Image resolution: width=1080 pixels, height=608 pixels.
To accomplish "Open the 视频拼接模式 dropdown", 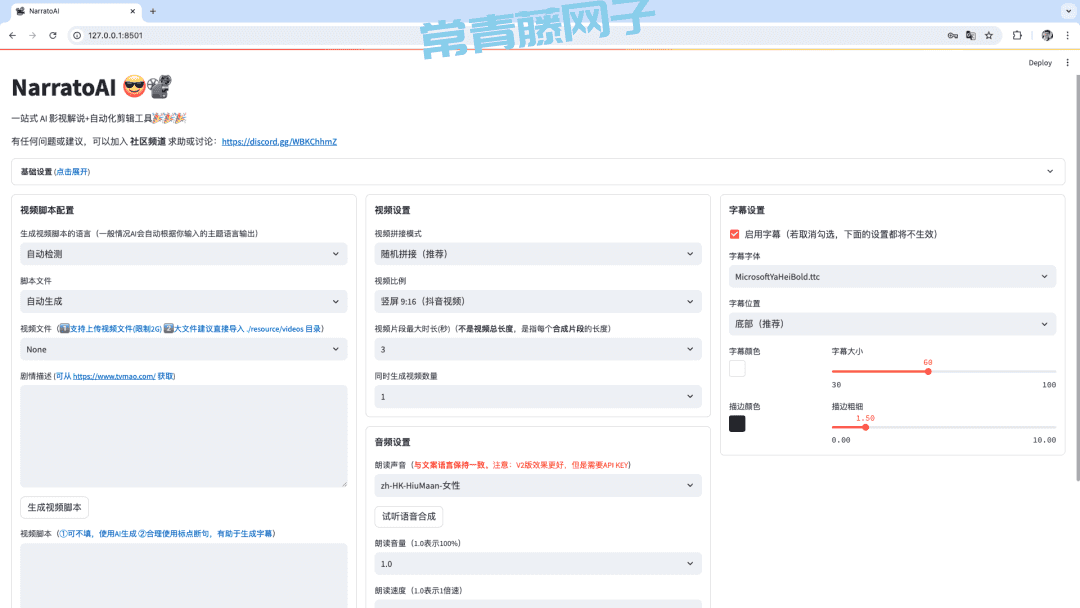I will pyautogui.click(x=538, y=254).
